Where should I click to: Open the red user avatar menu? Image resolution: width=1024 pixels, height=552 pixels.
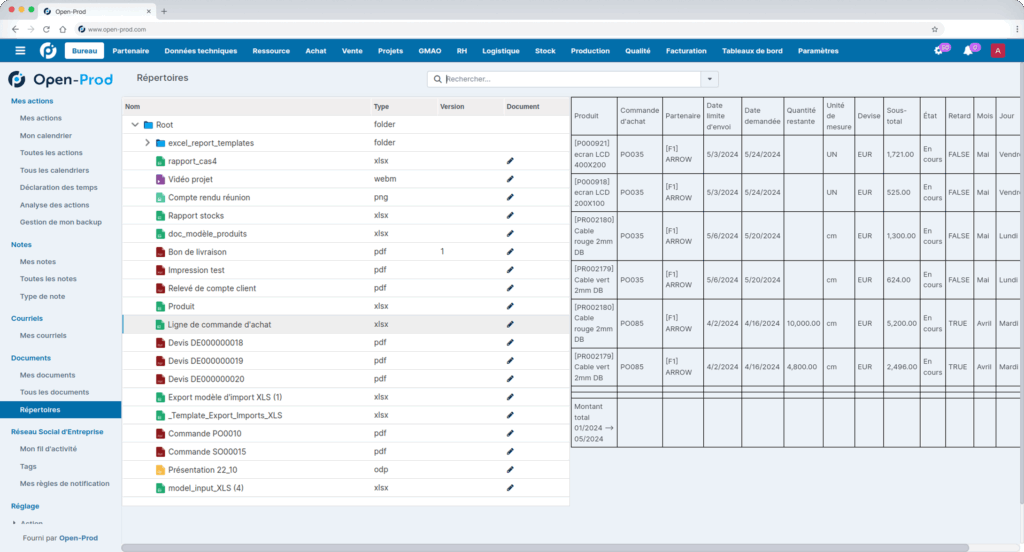pyautogui.click(x=997, y=50)
